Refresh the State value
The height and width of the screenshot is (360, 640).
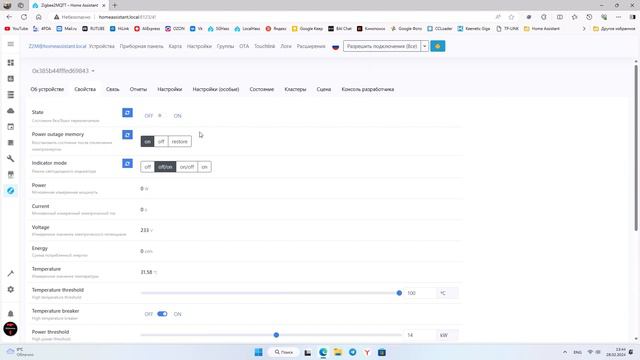[127, 113]
